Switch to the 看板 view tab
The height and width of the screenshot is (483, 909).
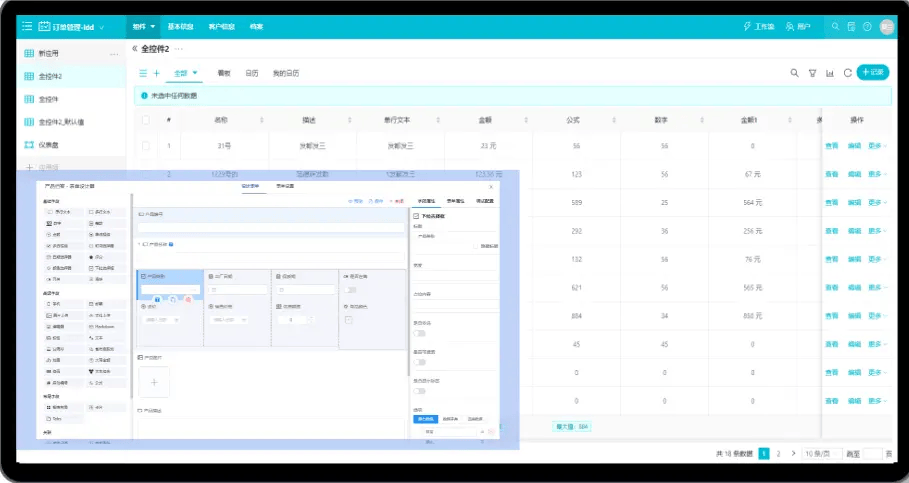[x=224, y=73]
